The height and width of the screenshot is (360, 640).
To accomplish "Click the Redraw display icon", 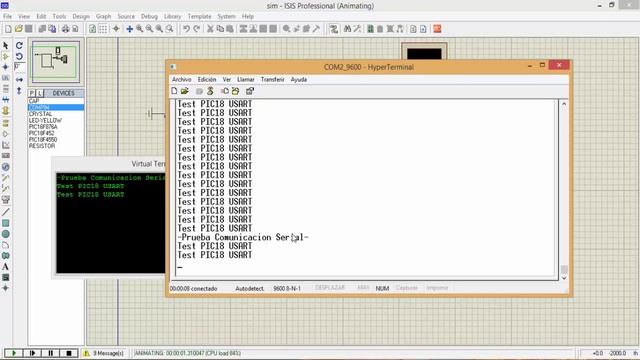I will [x=93, y=29].
